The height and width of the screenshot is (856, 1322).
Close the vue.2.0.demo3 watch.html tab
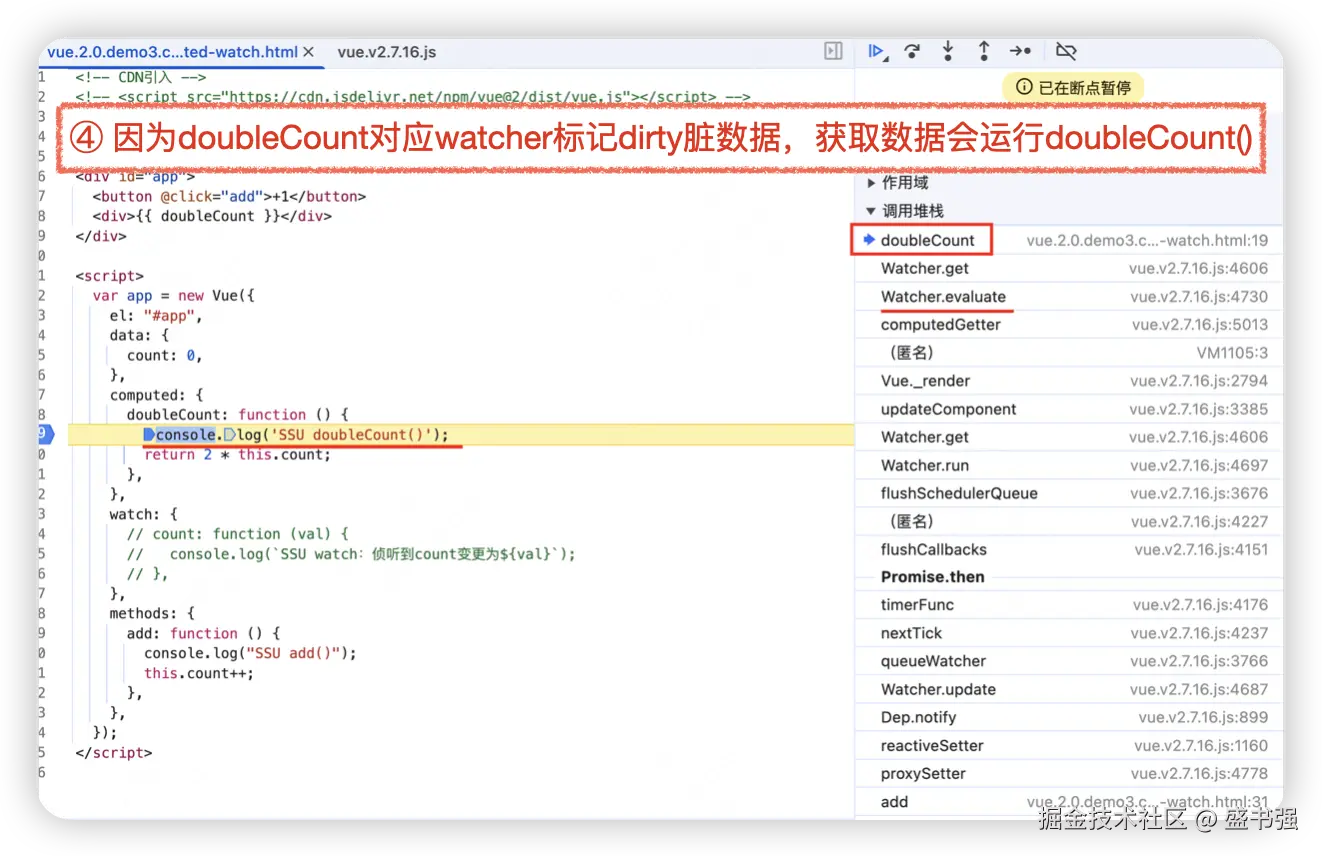tap(308, 52)
